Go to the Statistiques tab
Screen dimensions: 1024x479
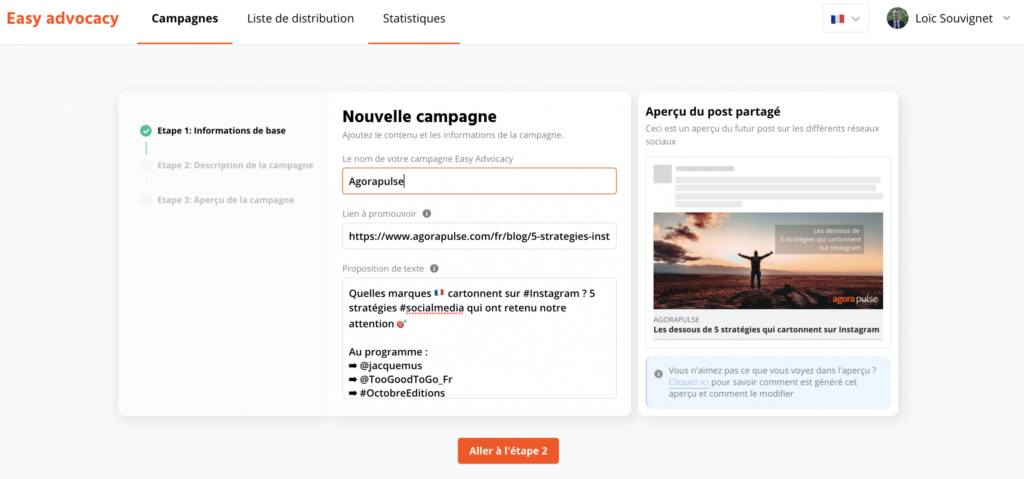(414, 18)
